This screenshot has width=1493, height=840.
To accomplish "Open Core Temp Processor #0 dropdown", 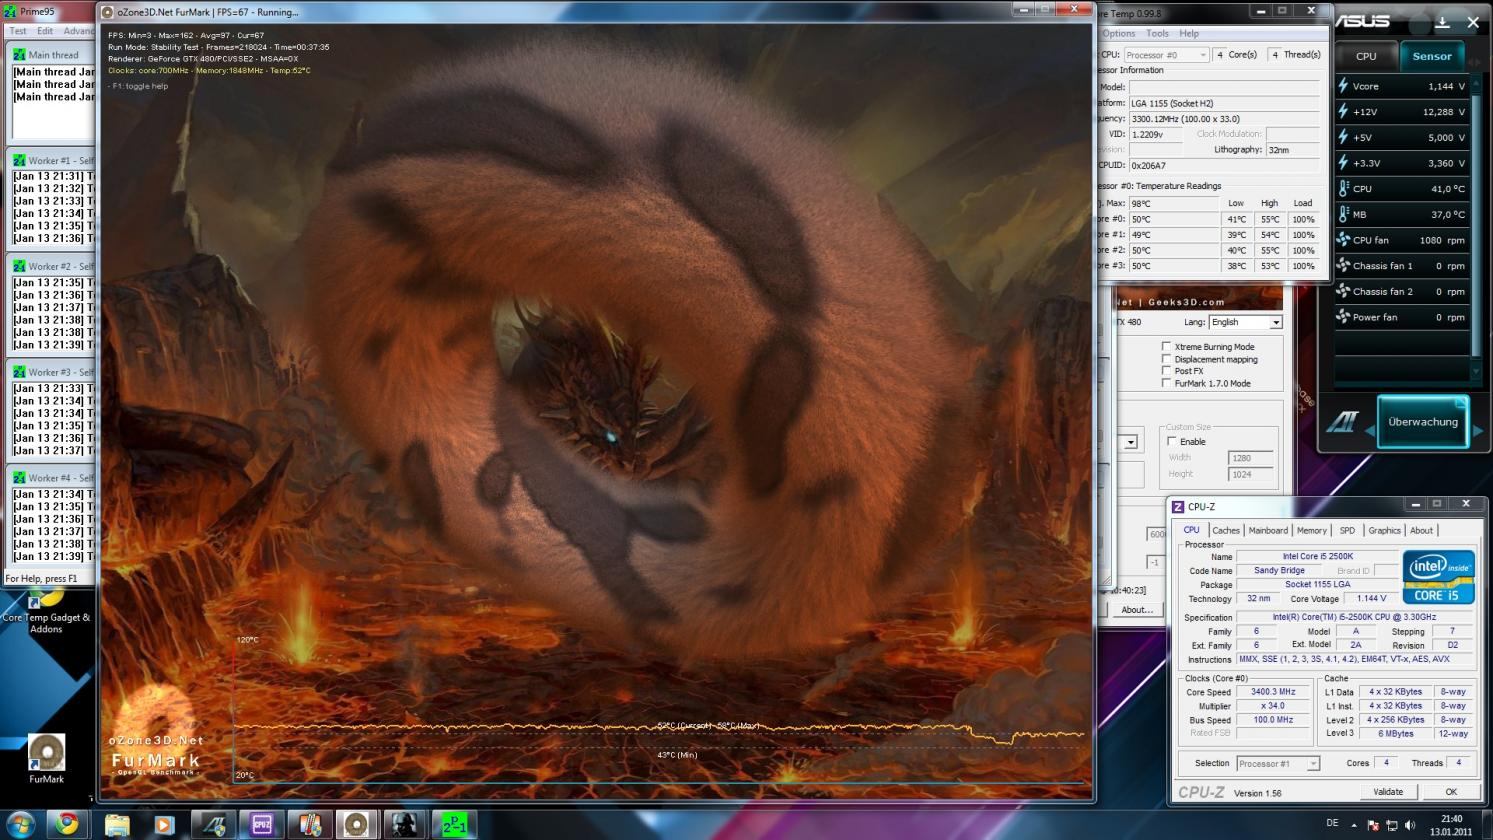I will (1166, 55).
